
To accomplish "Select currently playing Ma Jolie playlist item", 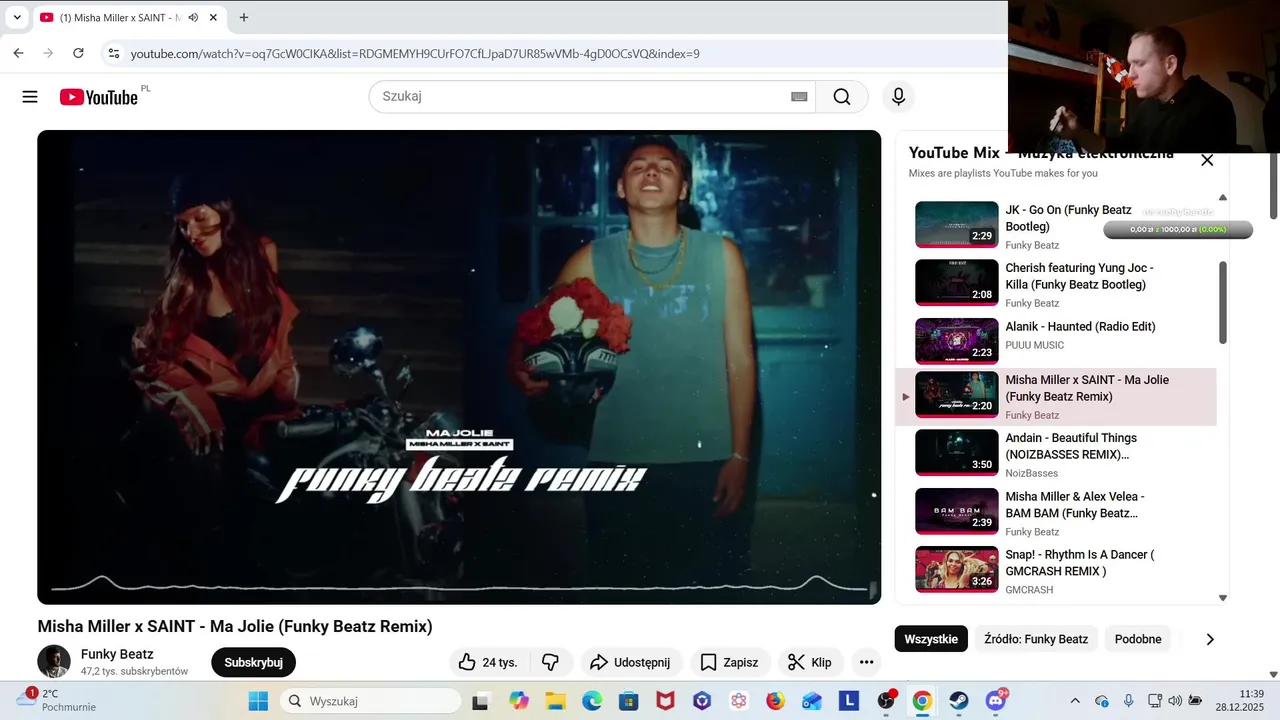I will click(1055, 397).
